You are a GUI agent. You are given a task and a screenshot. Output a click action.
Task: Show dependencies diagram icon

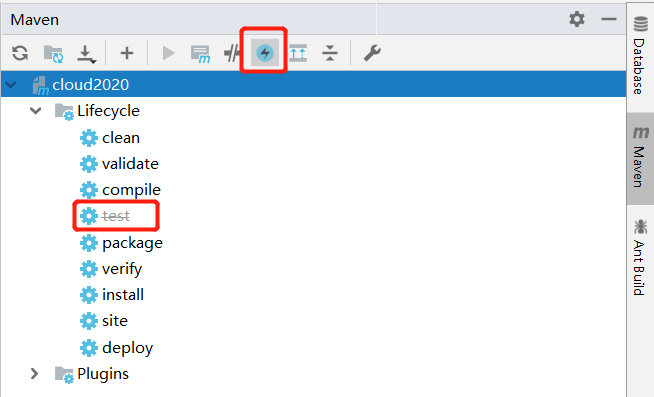(298, 53)
